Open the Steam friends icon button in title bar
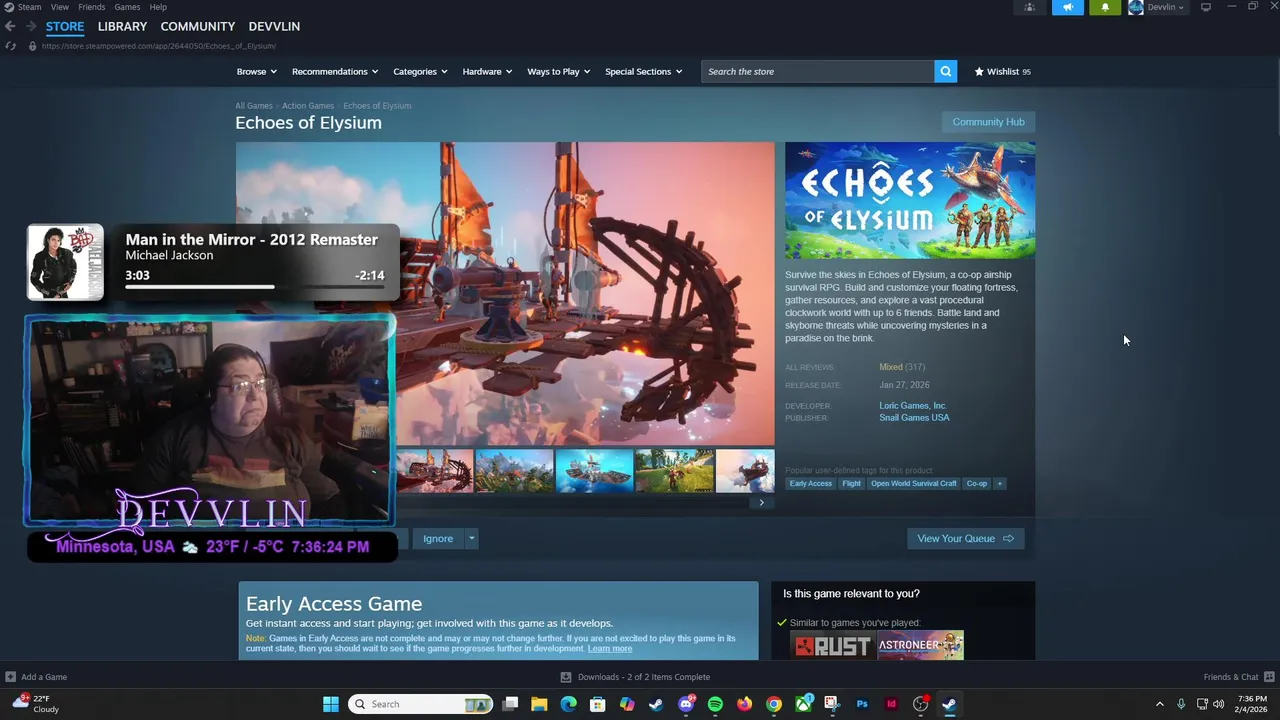 (x=1029, y=7)
